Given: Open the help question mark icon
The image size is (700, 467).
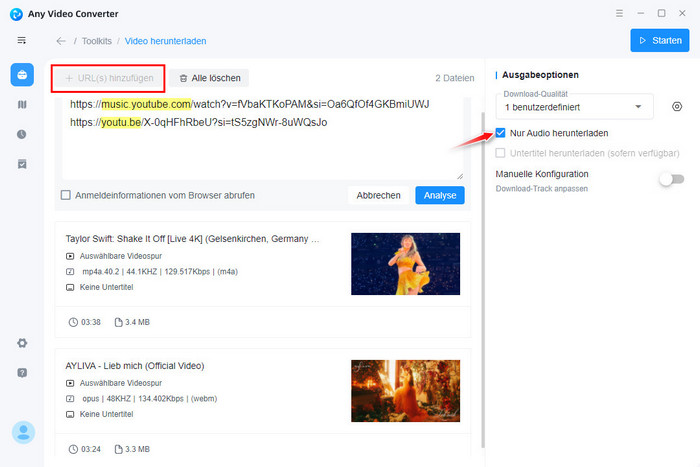Looking at the screenshot, I should [22, 373].
